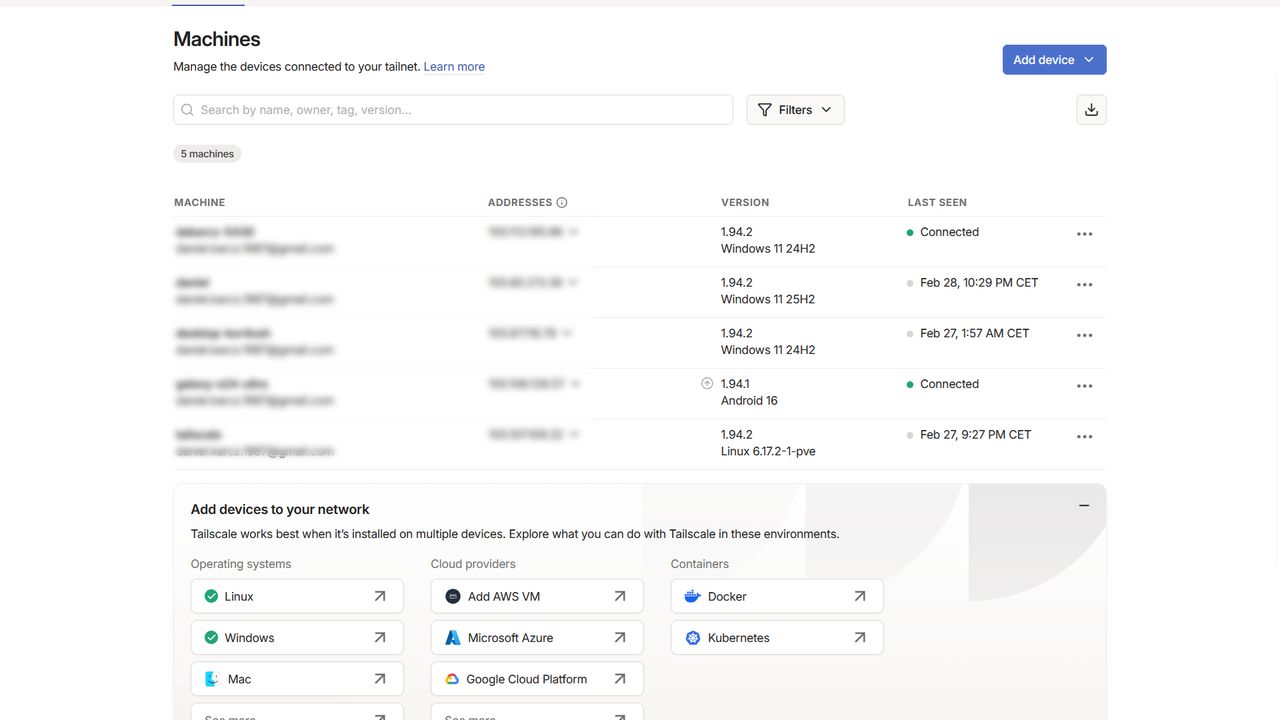Open the Kubernetes container option
Image resolution: width=1280 pixels, height=720 pixels.
click(777, 638)
